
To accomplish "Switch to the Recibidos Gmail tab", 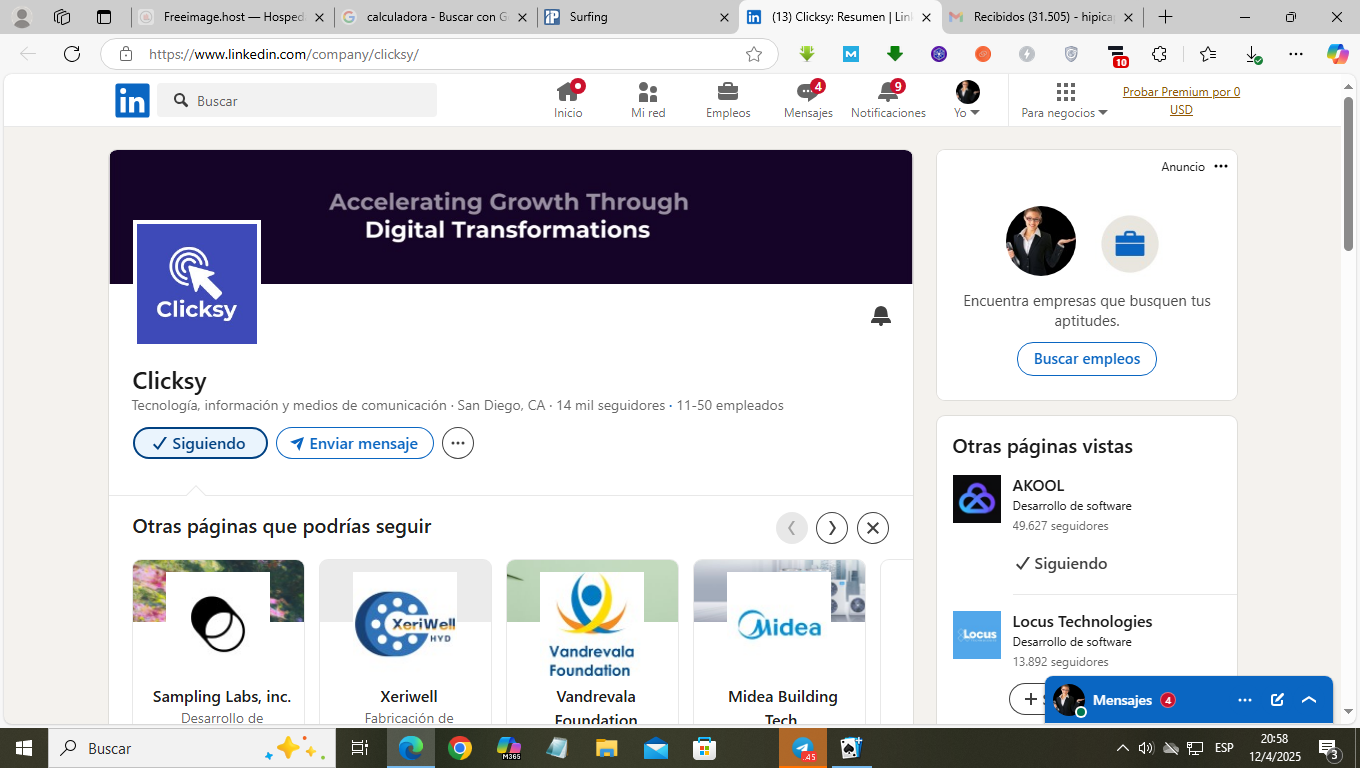I will click(1041, 17).
